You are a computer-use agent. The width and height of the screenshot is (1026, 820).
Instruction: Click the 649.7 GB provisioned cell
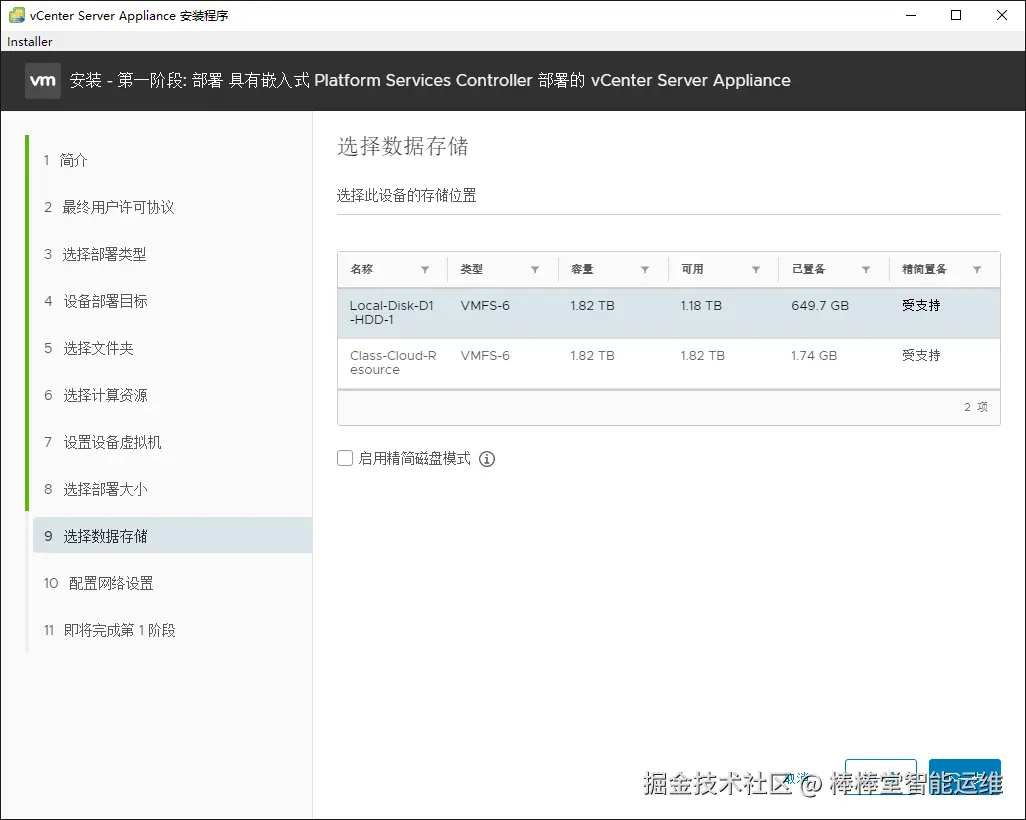[820, 306]
